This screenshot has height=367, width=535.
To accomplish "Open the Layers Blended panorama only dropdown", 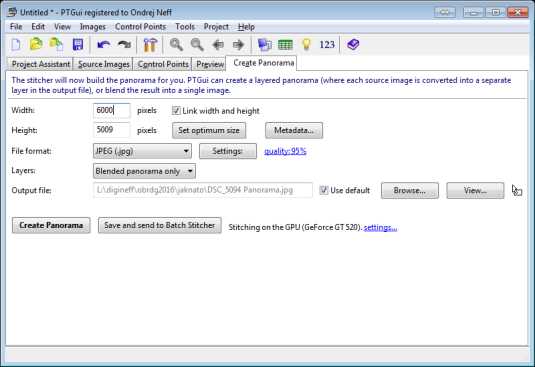I will (144, 171).
